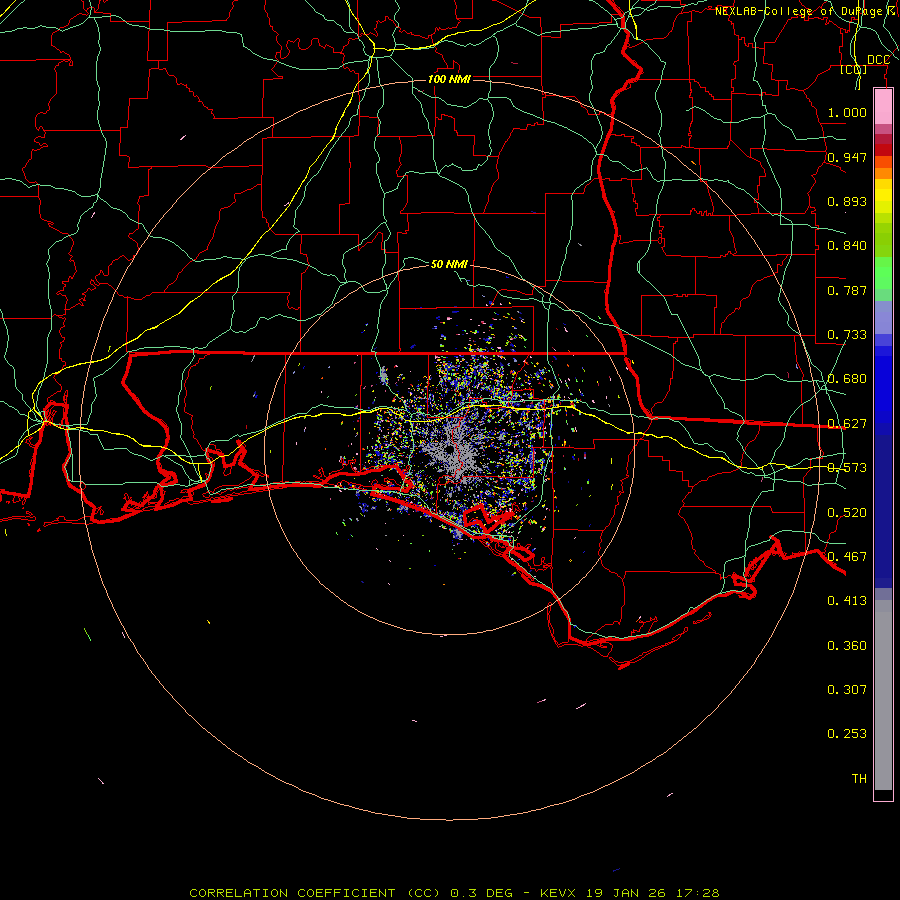Click the 100 NMI range ring label

click(x=449, y=79)
